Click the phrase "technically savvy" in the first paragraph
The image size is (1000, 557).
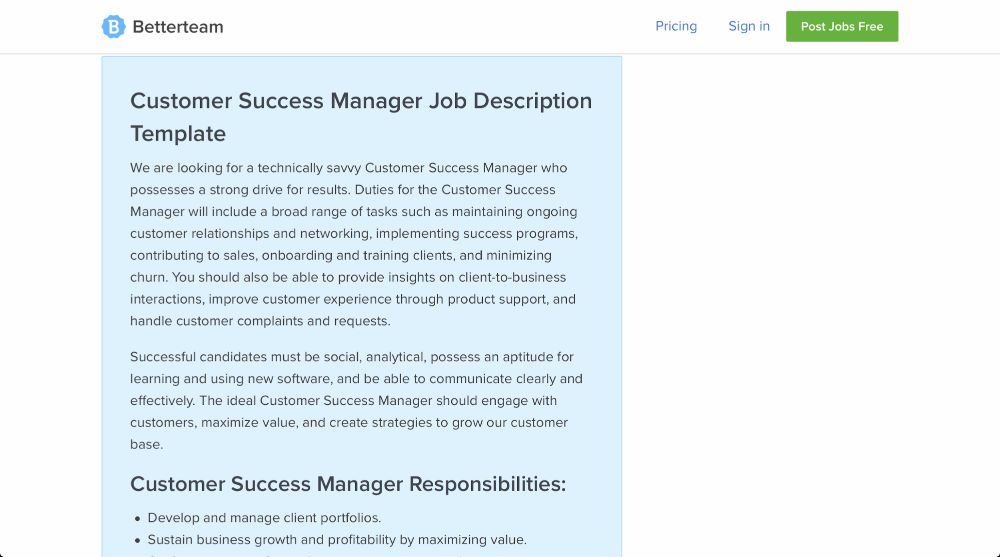coord(309,168)
